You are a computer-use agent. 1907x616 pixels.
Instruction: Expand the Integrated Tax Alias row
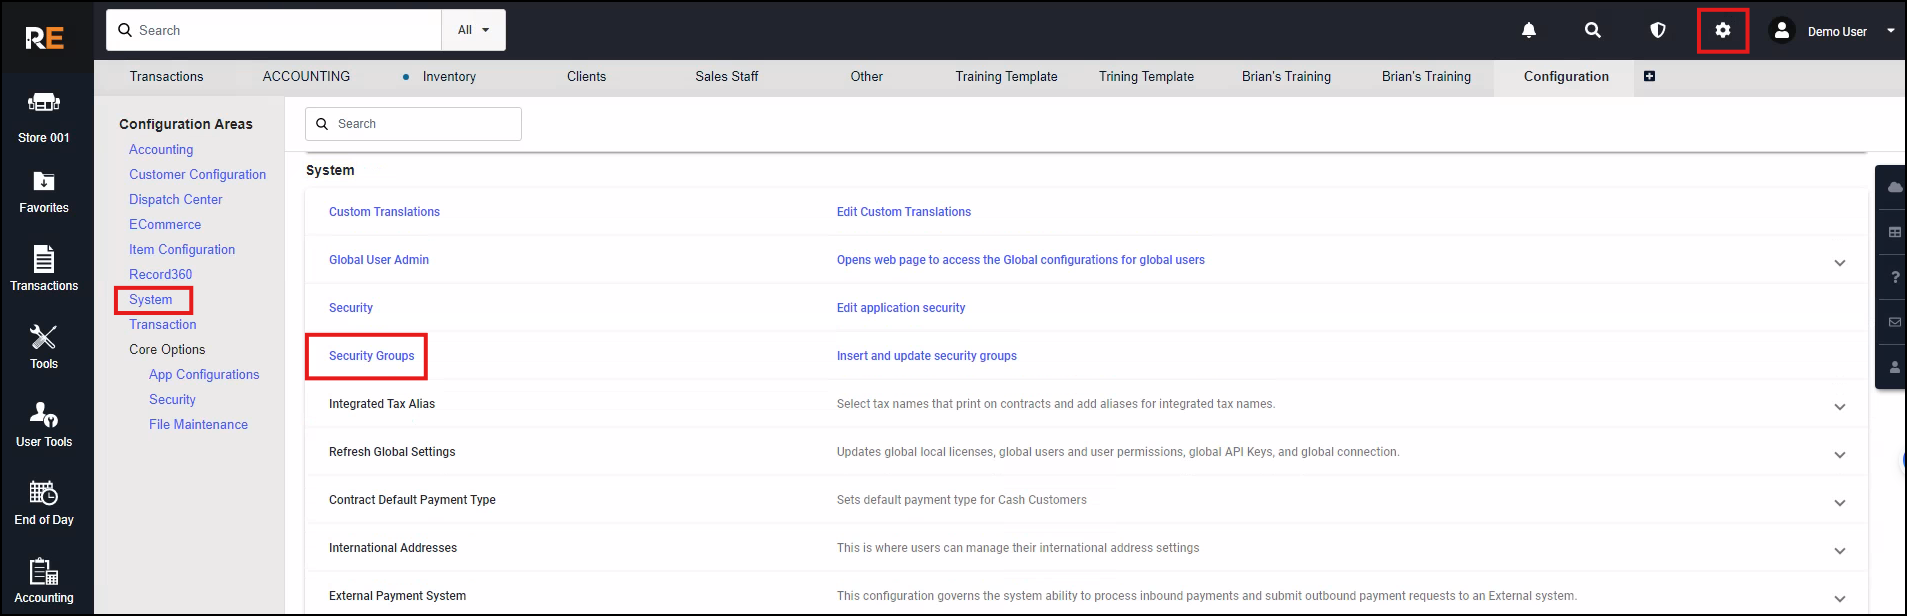[1839, 407]
